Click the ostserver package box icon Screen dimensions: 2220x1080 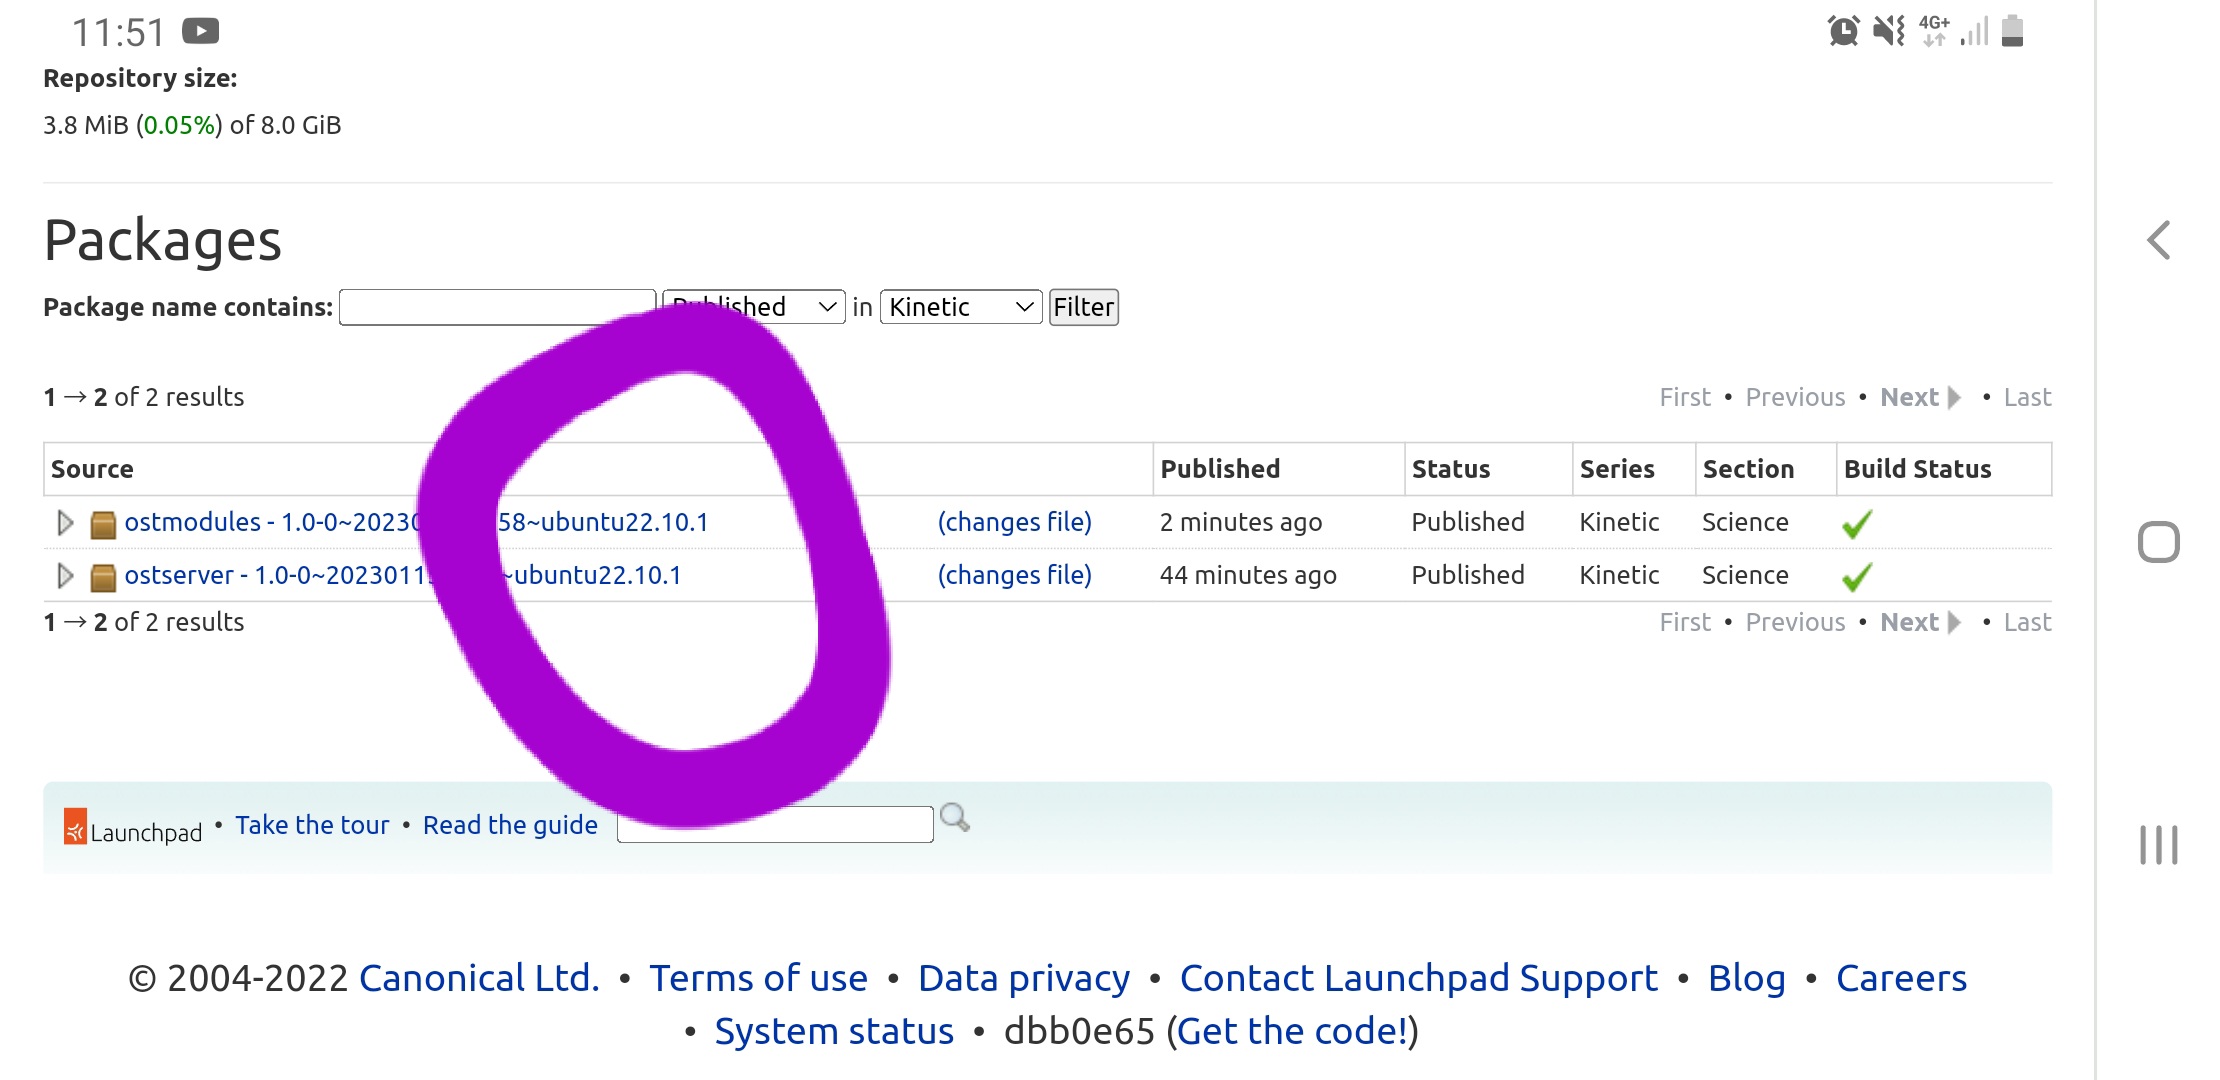coord(103,577)
